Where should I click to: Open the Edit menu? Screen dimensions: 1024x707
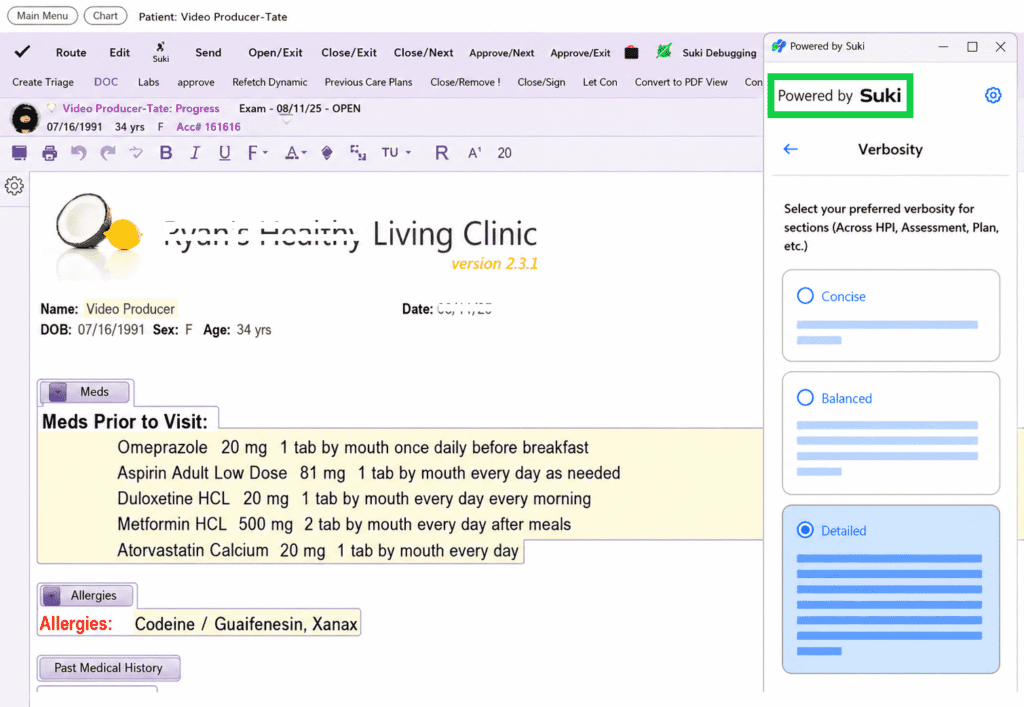(x=120, y=52)
